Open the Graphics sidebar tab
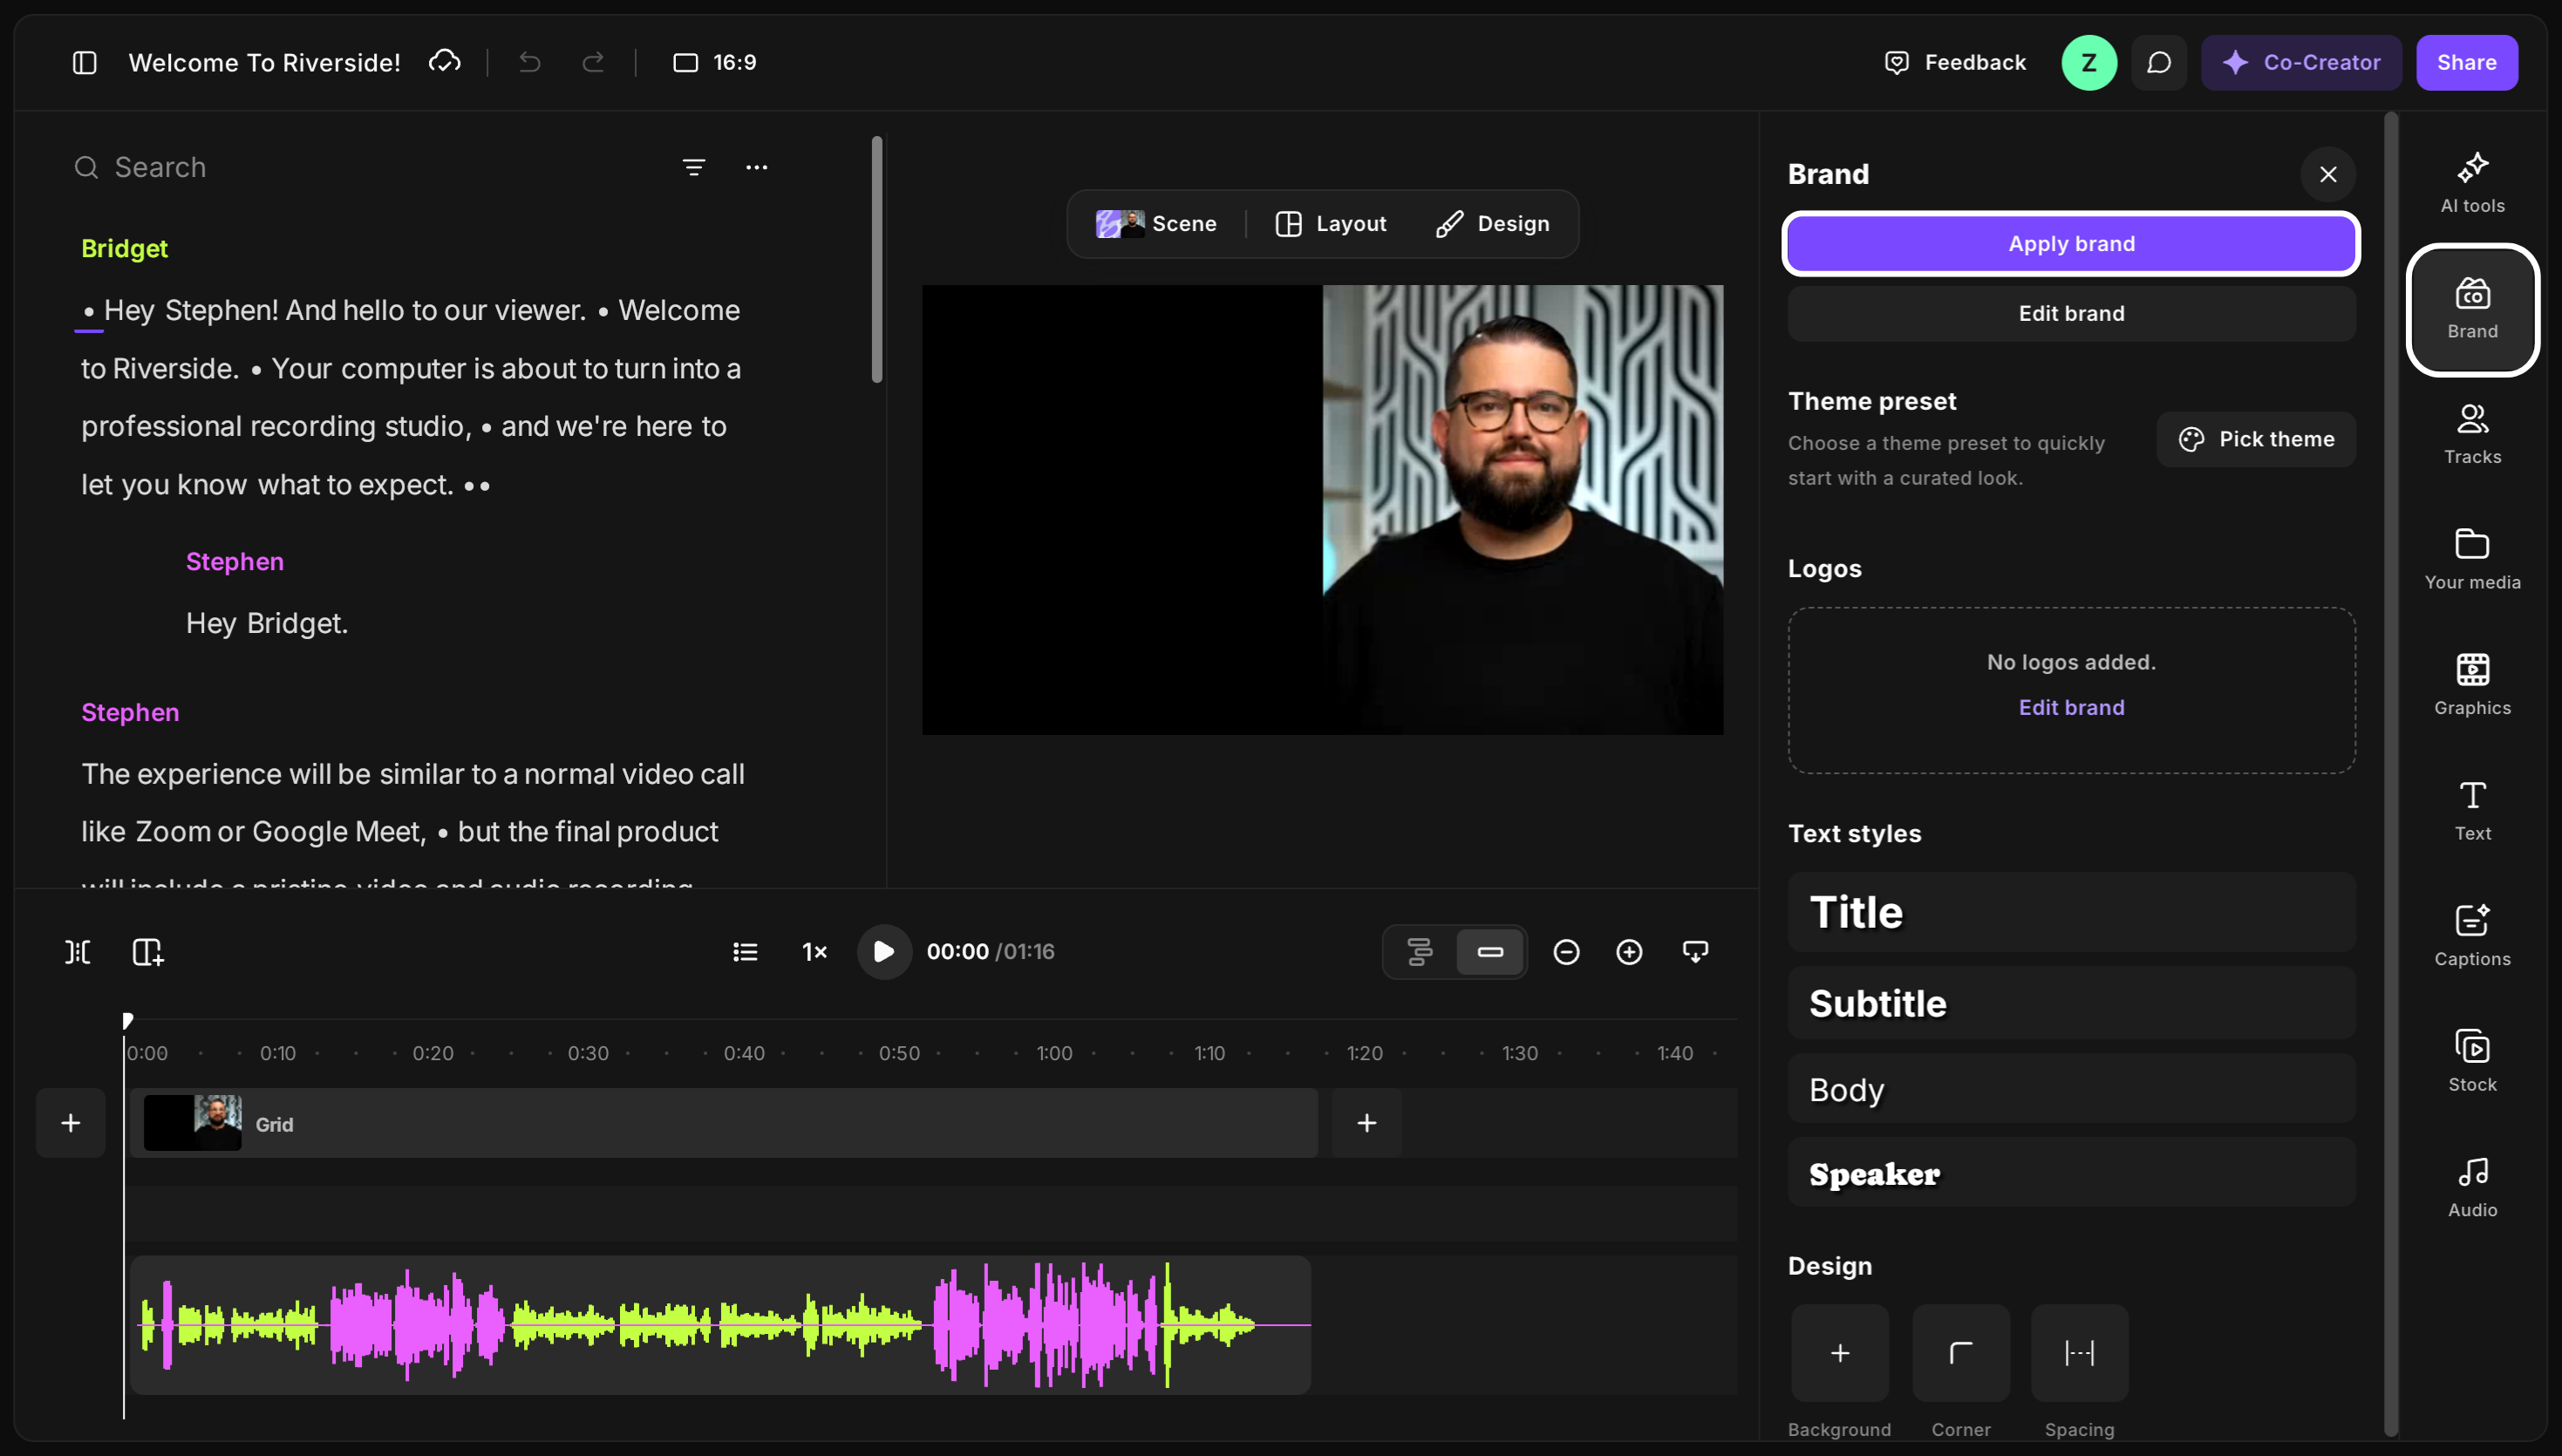The width and height of the screenshot is (2562, 1456). click(2472, 686)
